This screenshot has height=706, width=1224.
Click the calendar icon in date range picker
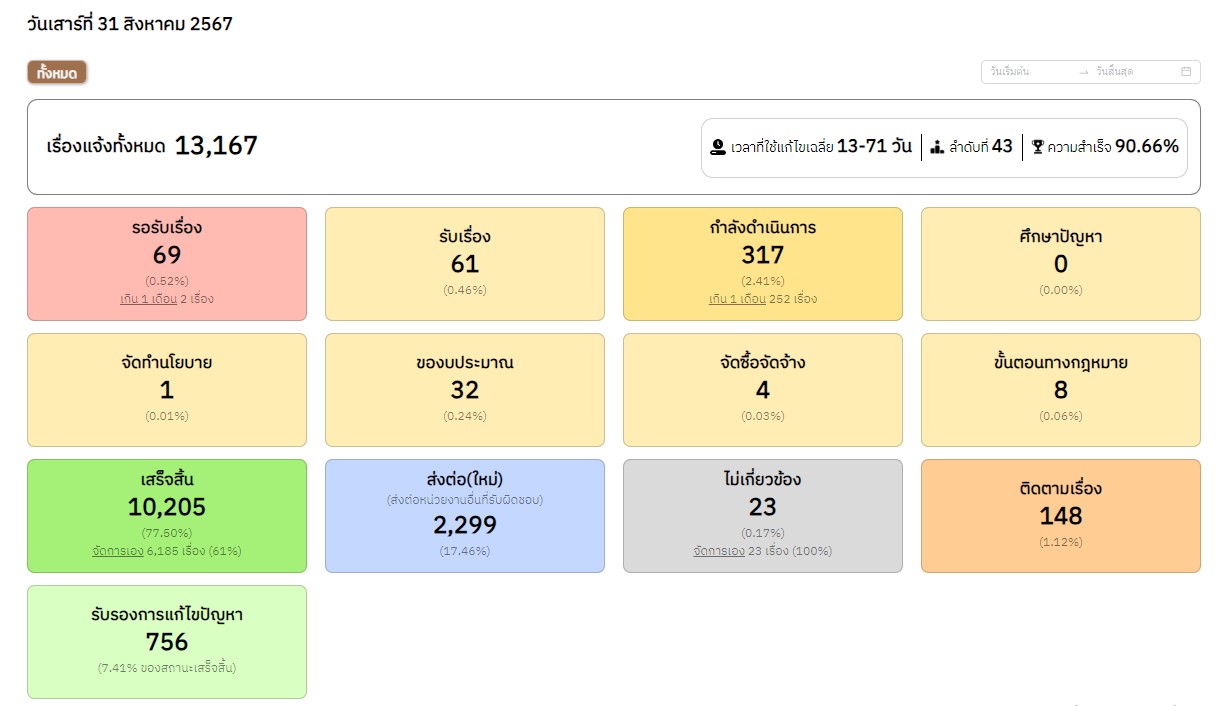tap(1186, 72)
